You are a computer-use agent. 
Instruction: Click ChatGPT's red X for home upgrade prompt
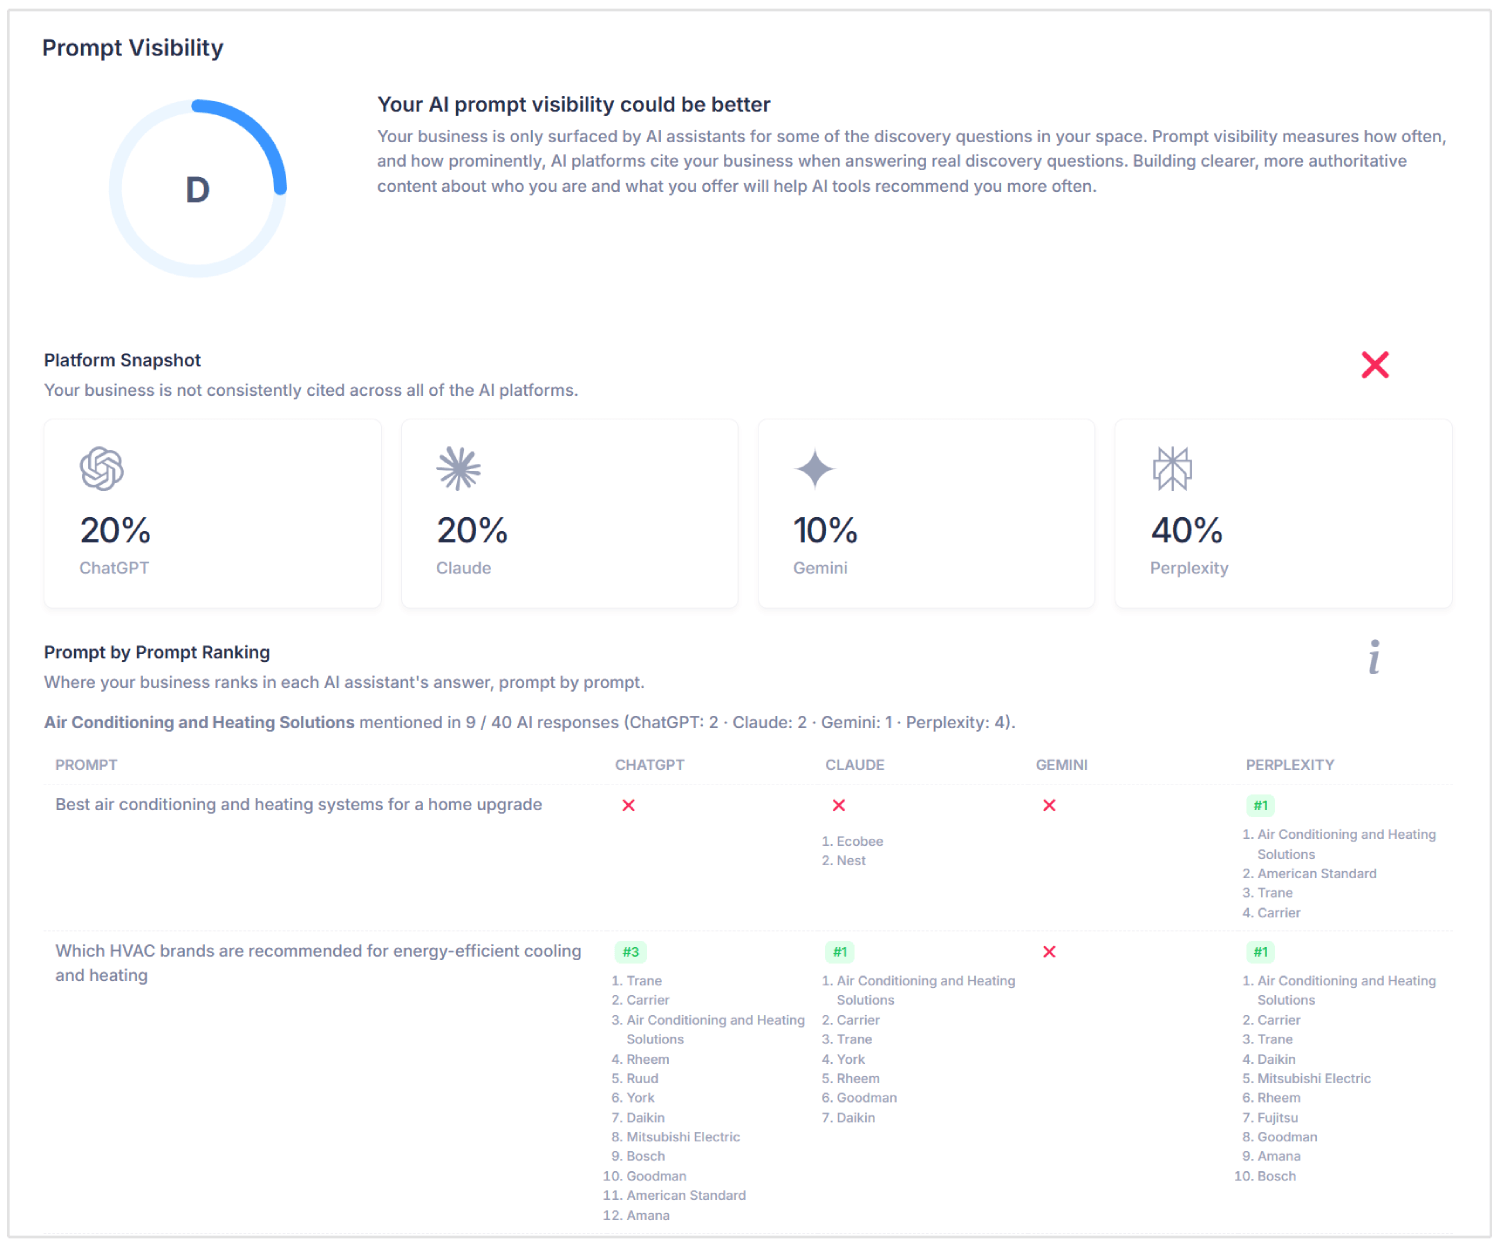(629, 805)
